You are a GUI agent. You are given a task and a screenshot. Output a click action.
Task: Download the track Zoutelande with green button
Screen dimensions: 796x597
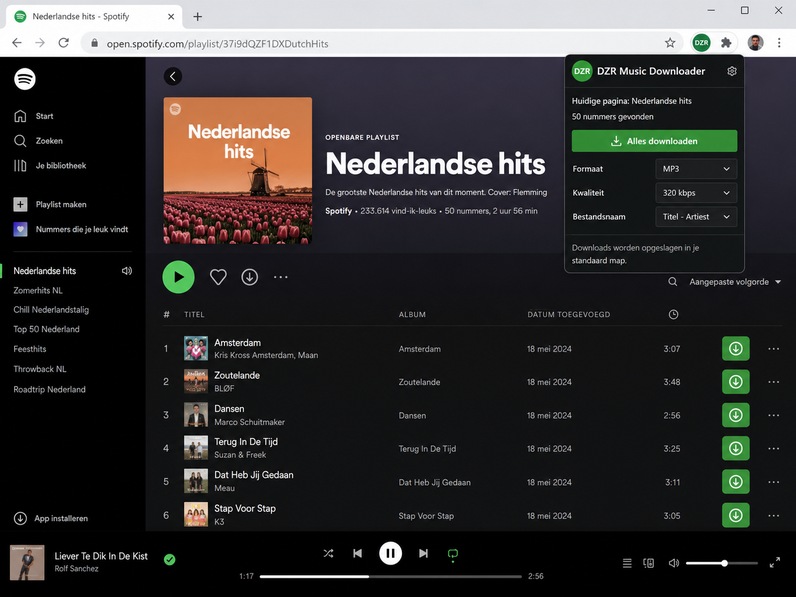click(736, 382)
